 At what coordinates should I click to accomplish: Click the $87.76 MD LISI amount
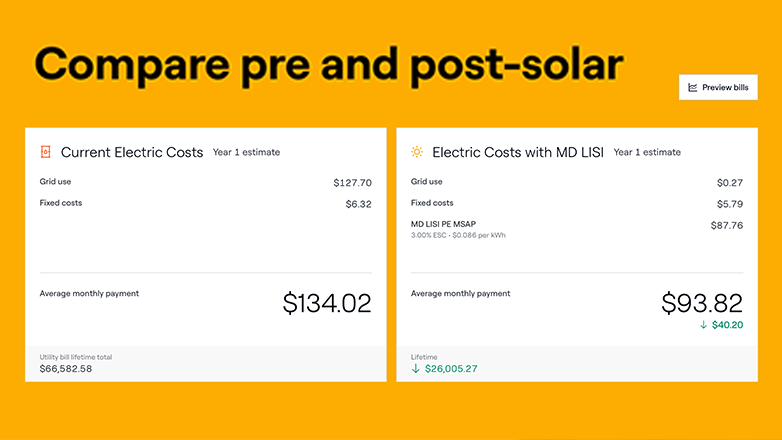pyautogui.click(x=726, y=225)
